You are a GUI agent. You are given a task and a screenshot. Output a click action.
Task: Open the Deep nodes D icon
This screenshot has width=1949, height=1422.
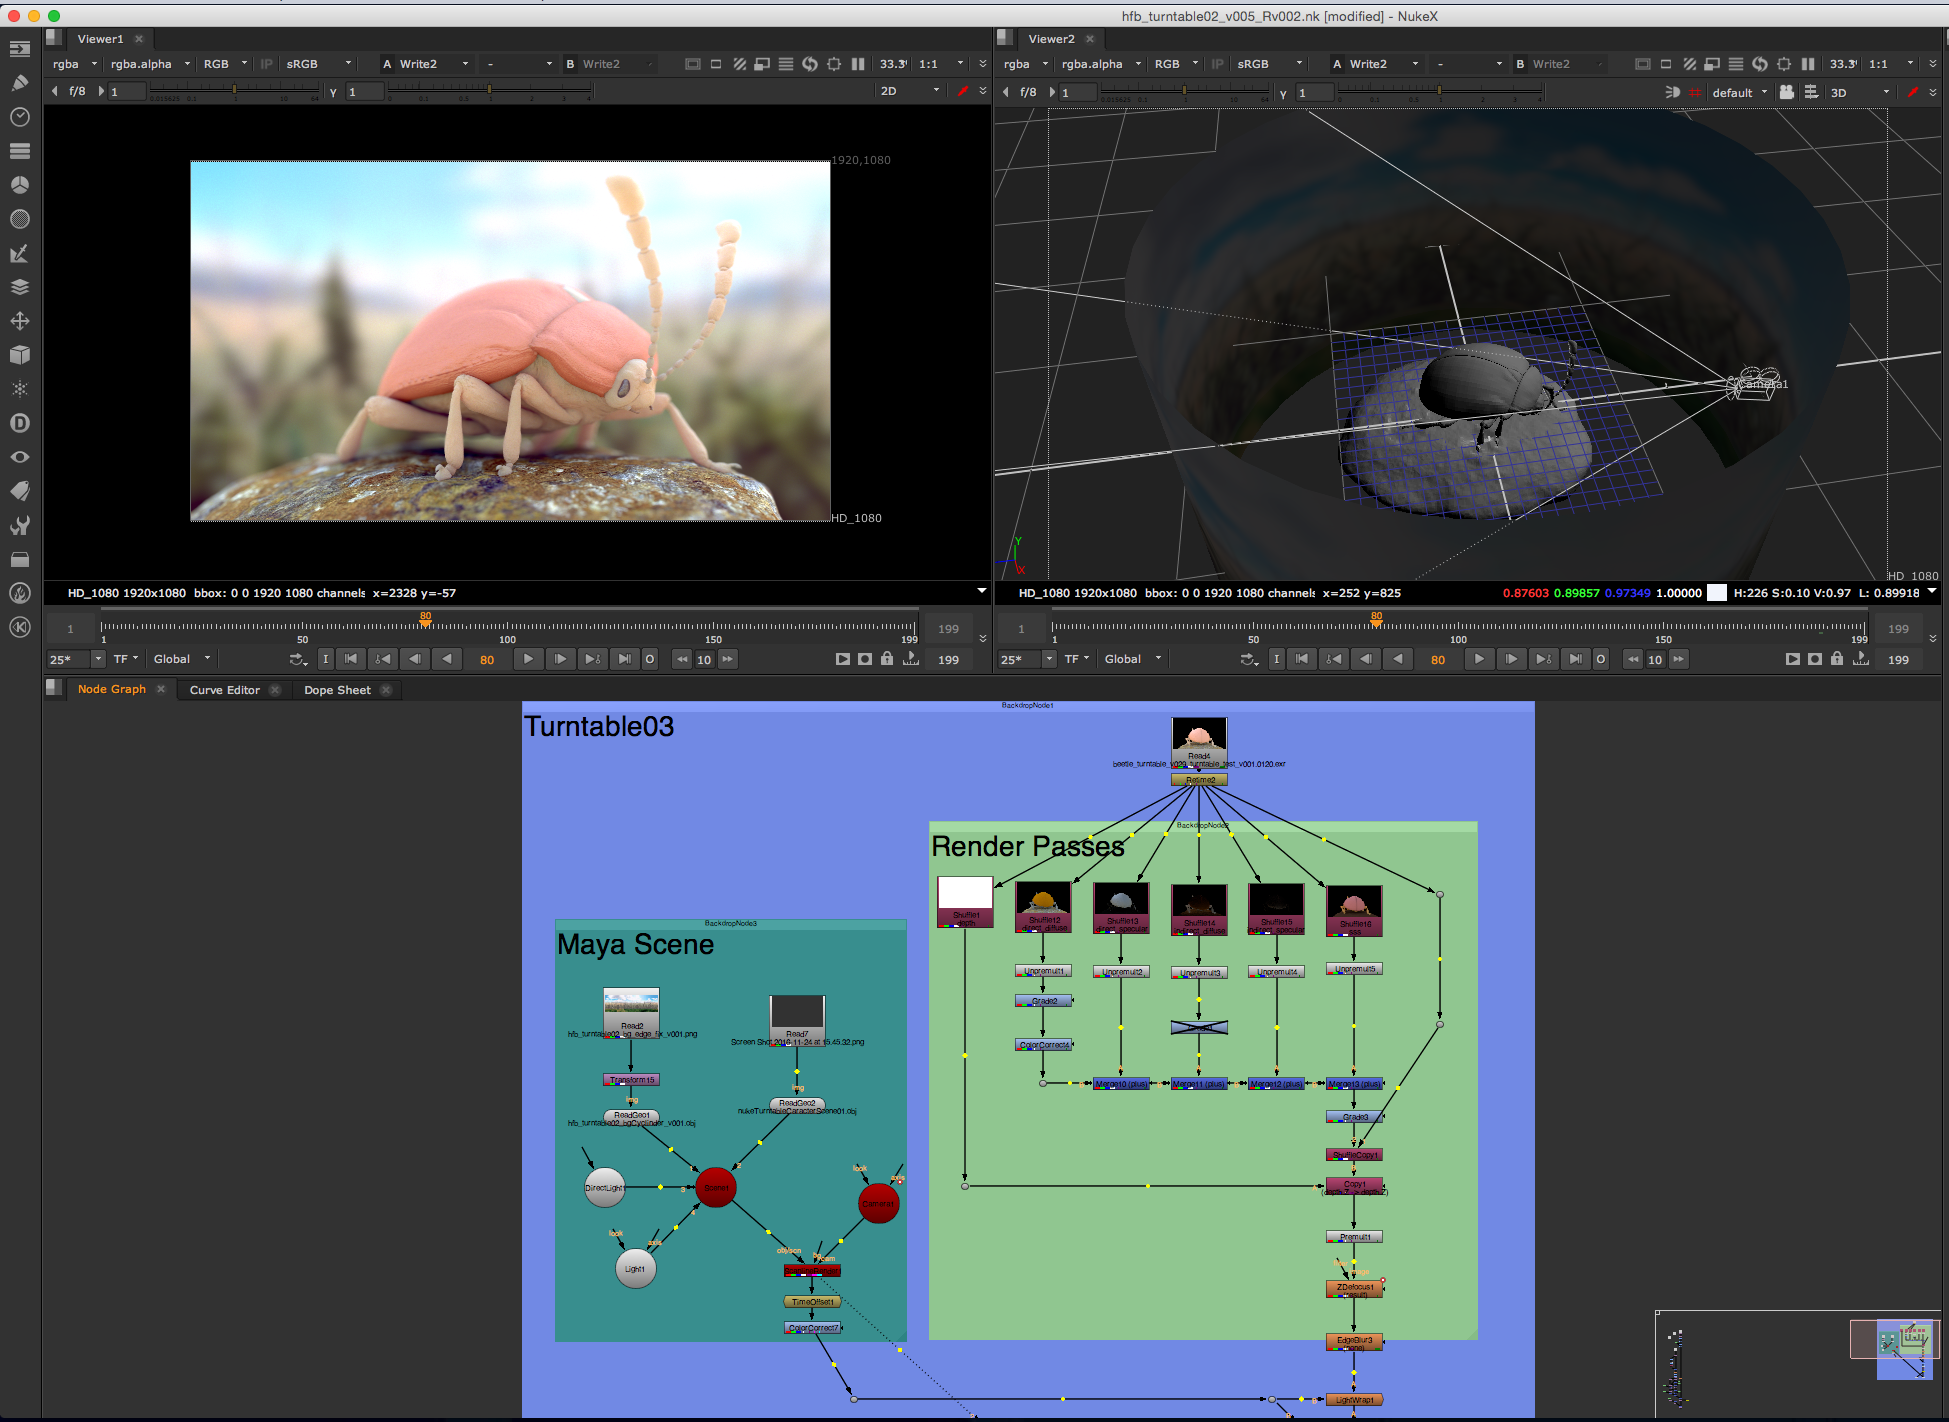click(x=20, y=423)
